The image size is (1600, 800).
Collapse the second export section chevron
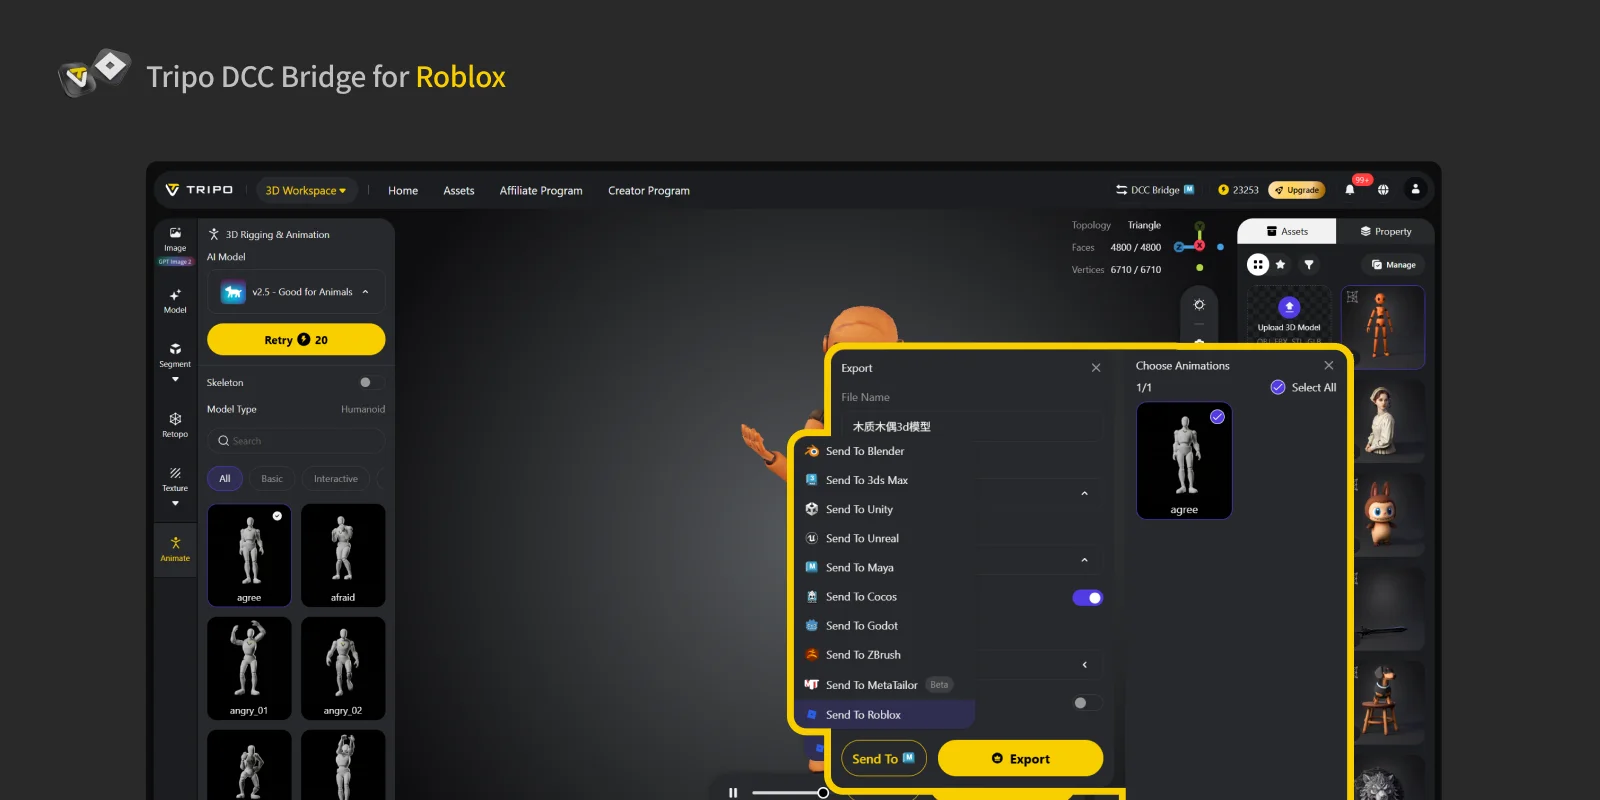pos(1084,560)
